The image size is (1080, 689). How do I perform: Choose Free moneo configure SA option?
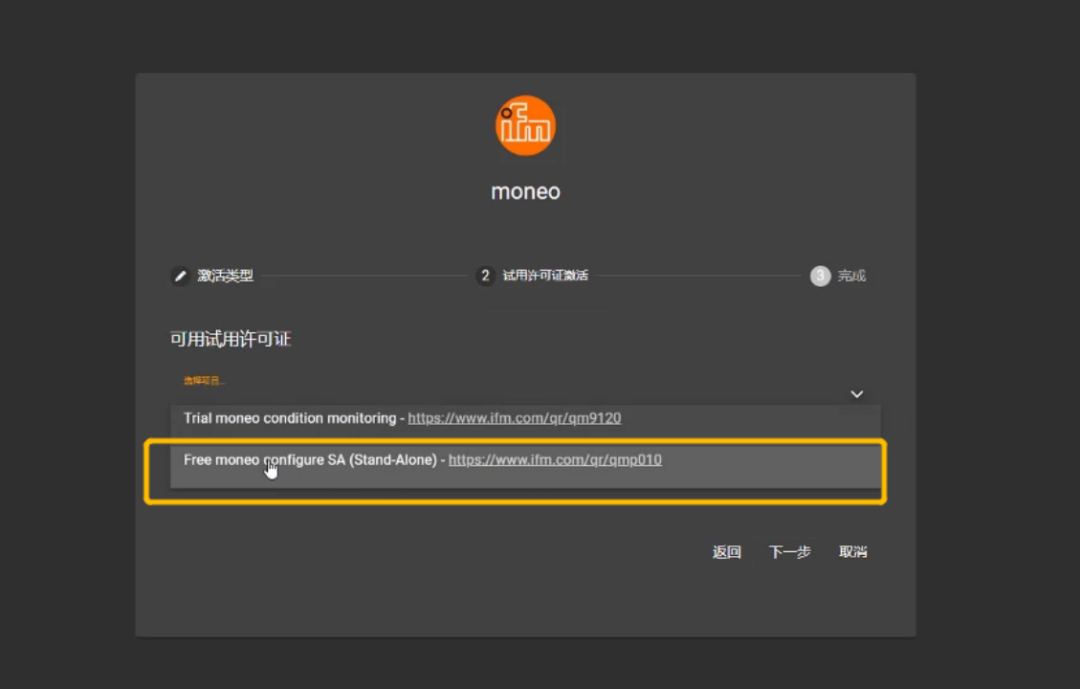(310, 460)
